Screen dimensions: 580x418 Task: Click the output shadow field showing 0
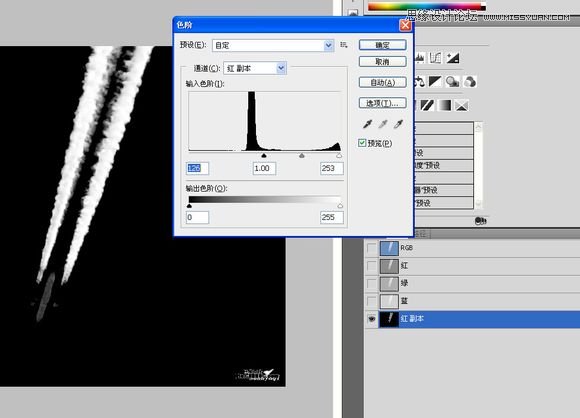pyautogui.click(x=197, y=217)
